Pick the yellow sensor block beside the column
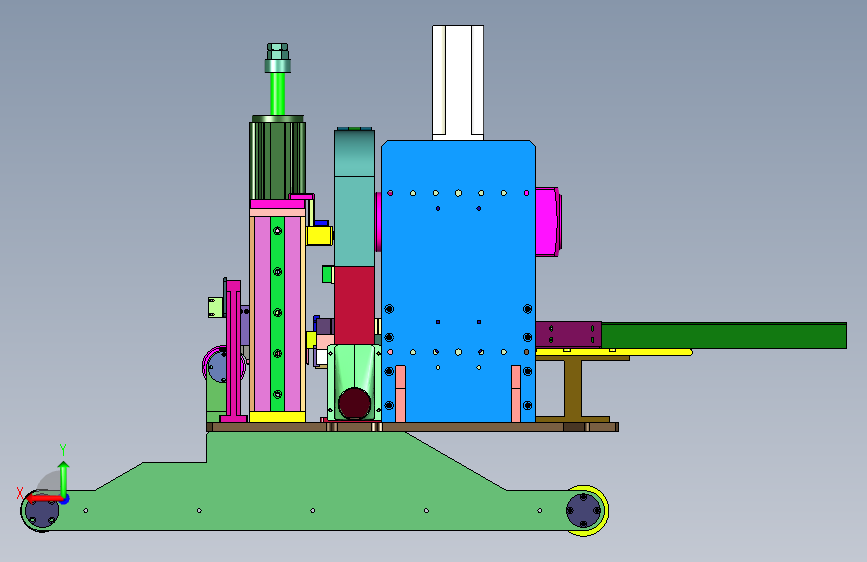Screen dimensions: 867x562 [319, 236]
